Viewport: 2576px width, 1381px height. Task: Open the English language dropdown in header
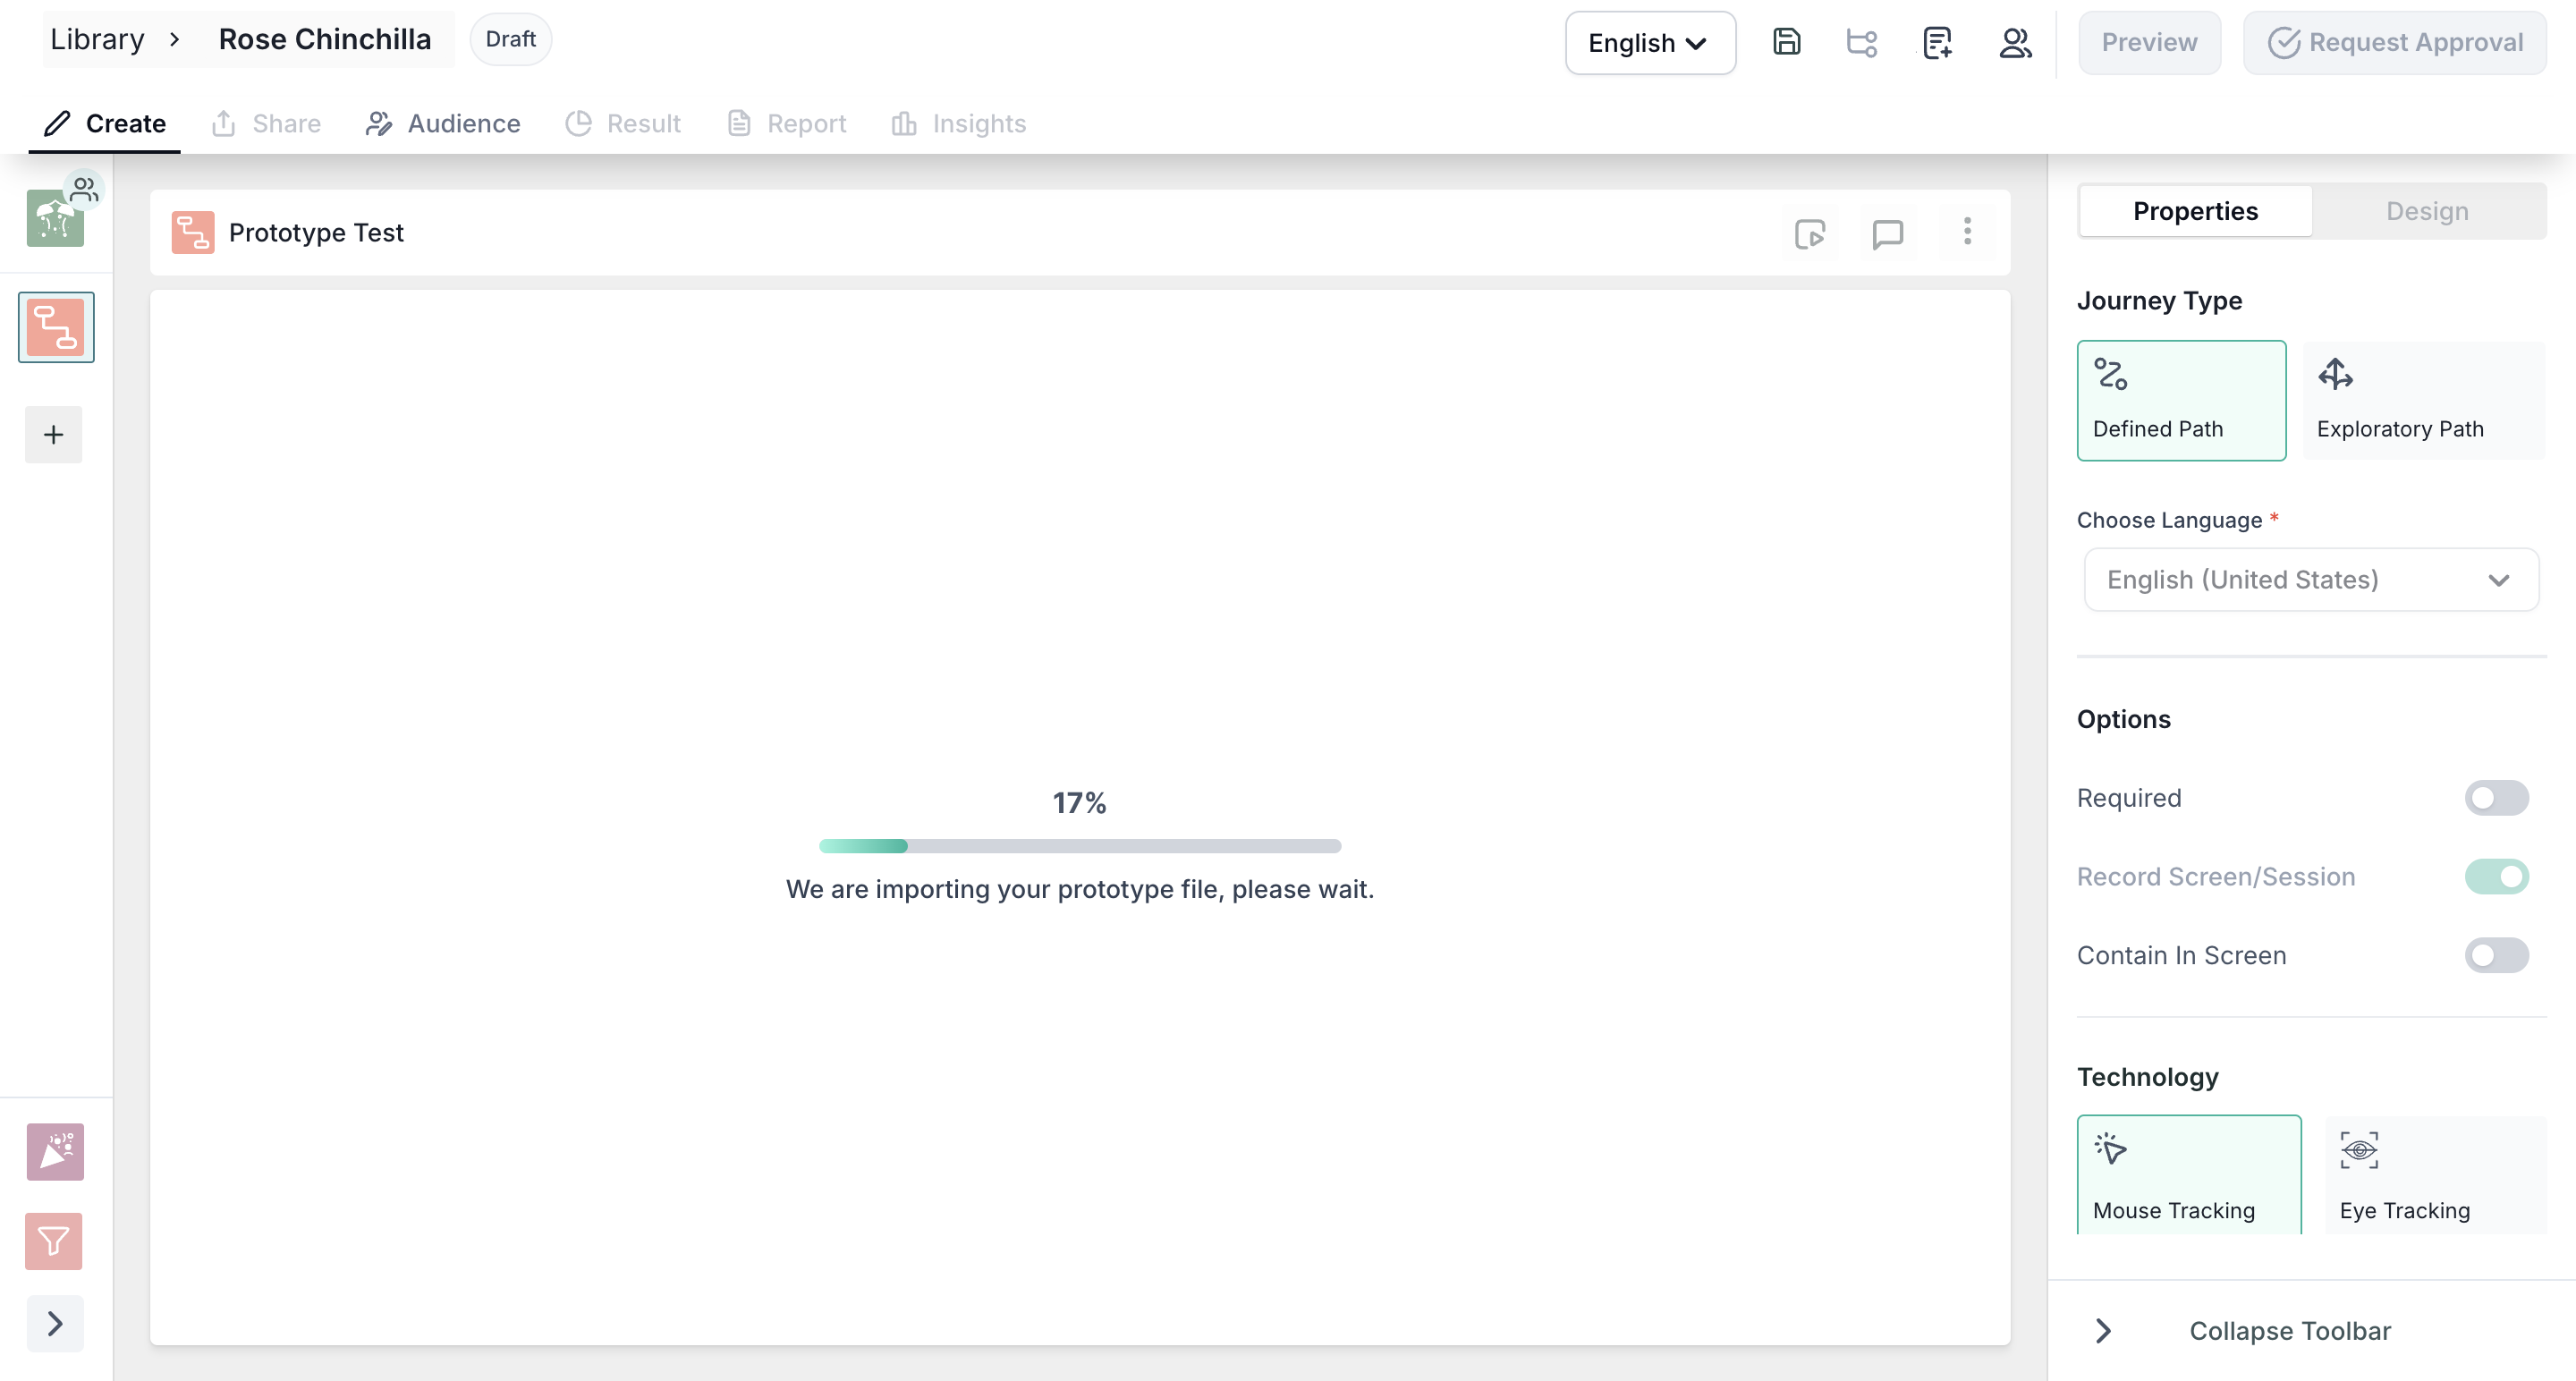click(1650, 43)
